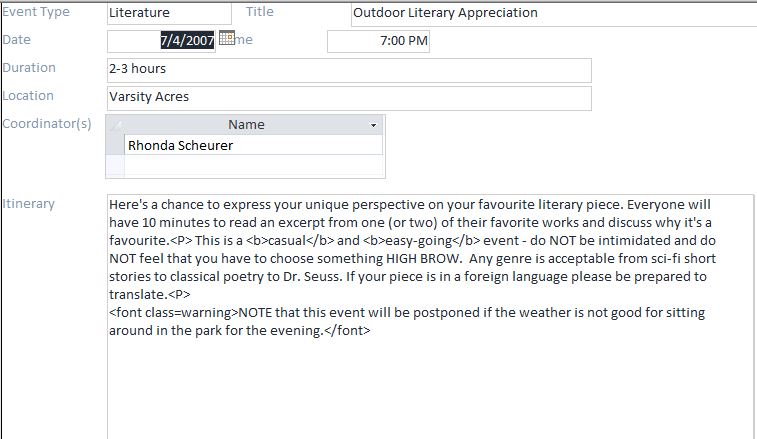757x439 pixels.
Task: Click the Location field with Varsity Acres
Action: (349, 98)
